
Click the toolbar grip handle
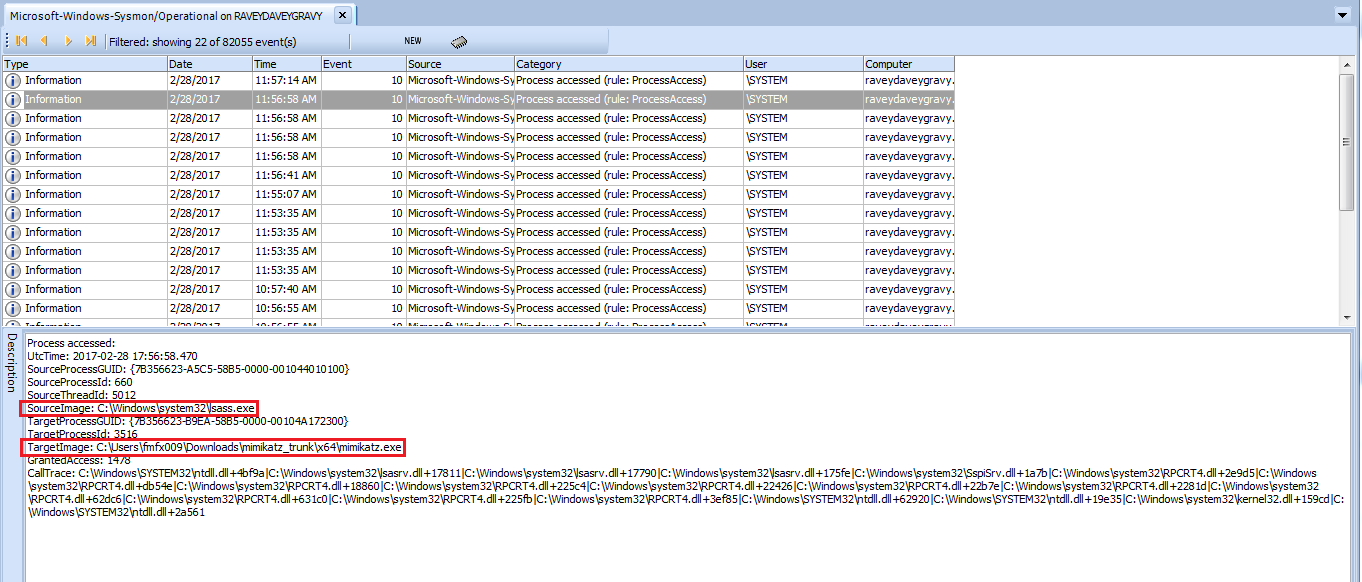(7, 41)
